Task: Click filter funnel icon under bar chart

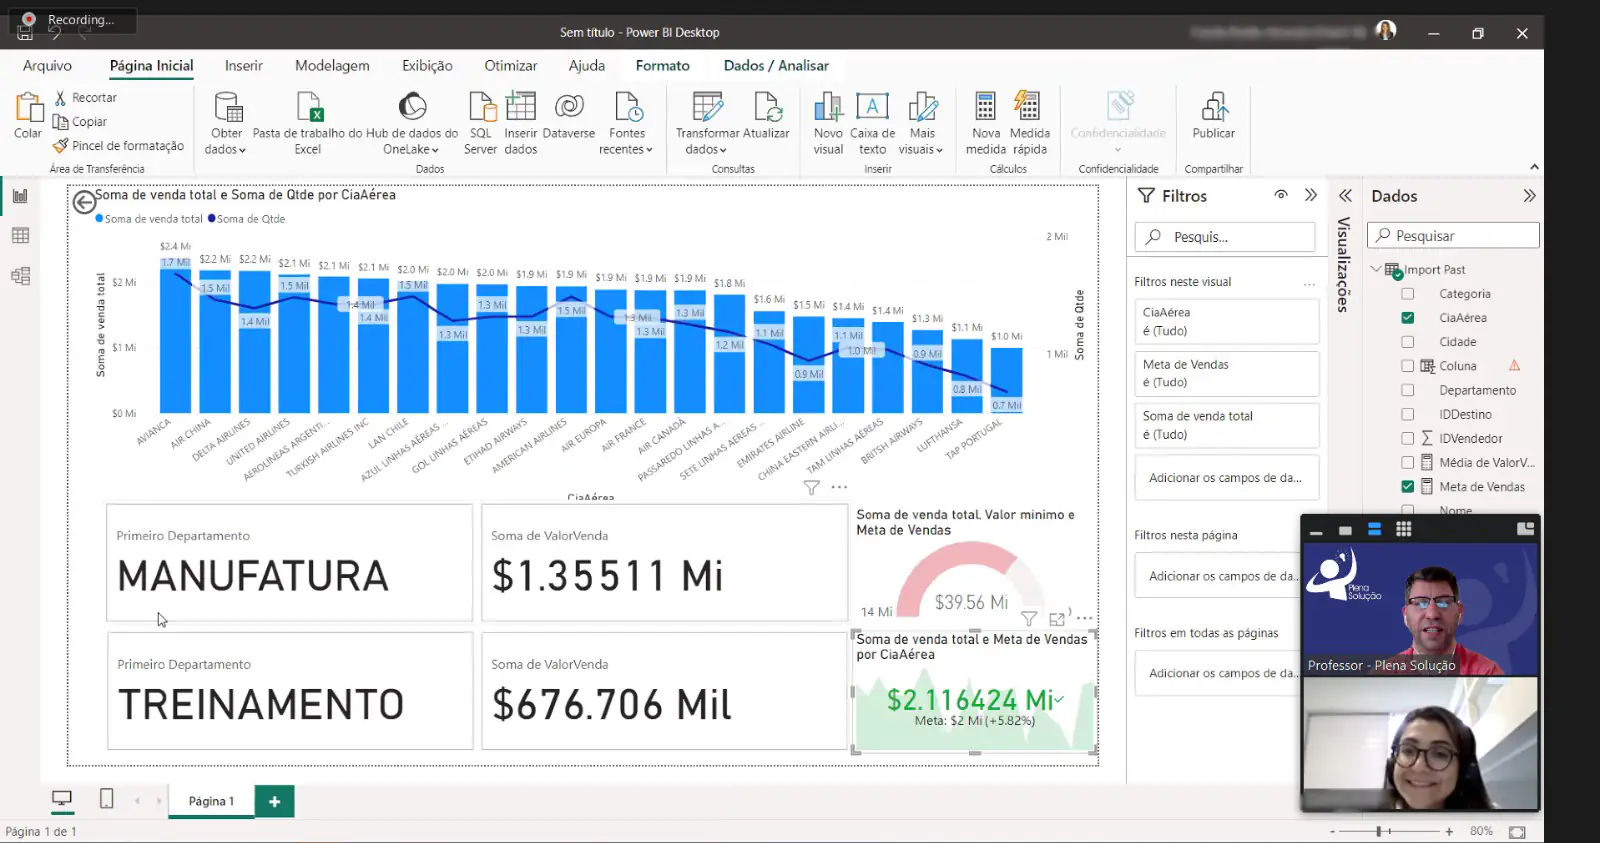Action: (x=812, y=487)
